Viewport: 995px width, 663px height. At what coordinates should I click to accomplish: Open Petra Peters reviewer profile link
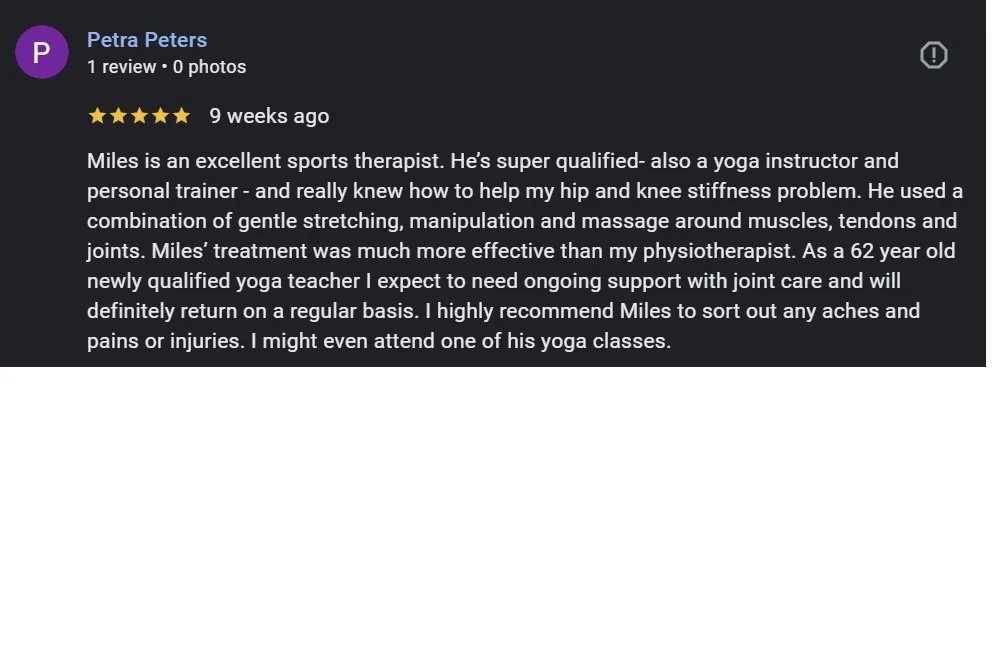147,40
